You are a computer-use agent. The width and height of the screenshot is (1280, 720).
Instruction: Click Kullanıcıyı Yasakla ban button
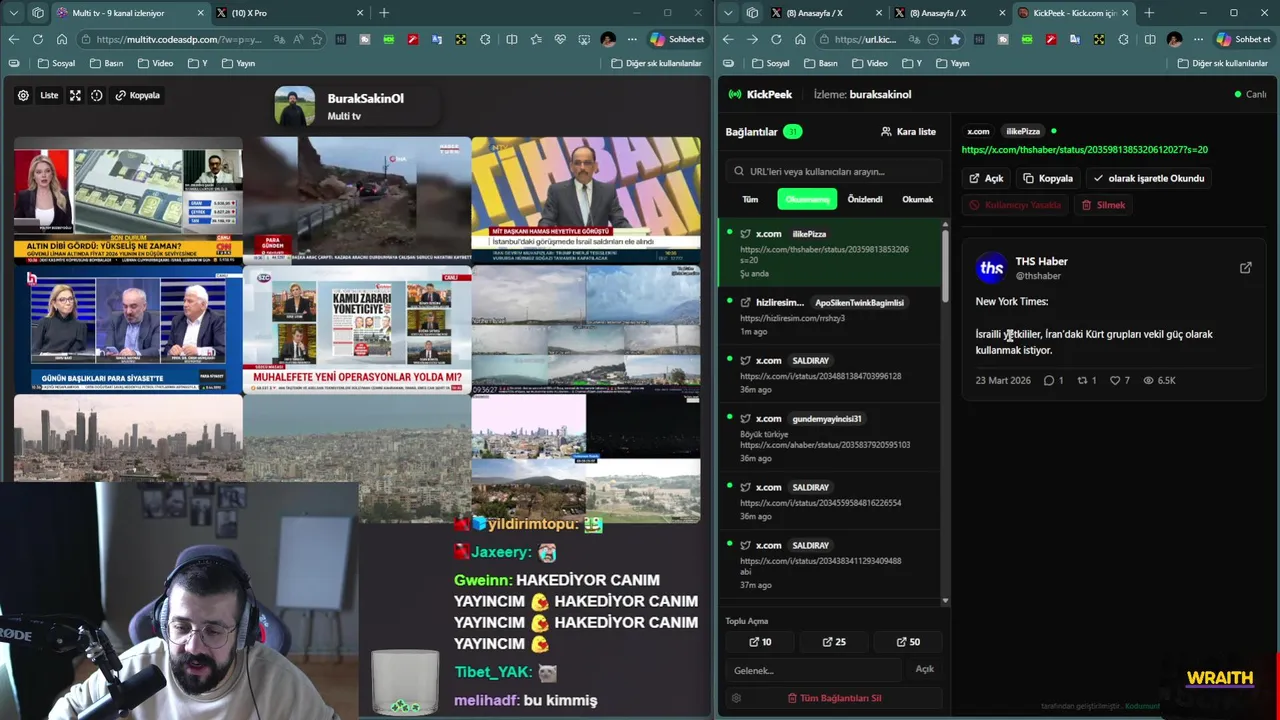pos(1015,205)
